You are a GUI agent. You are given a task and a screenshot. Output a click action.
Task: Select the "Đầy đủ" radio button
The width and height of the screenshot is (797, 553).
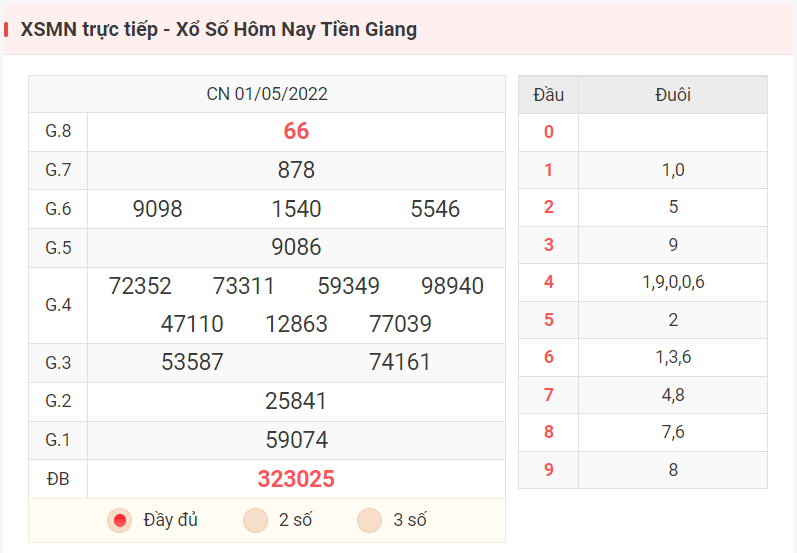119,520
